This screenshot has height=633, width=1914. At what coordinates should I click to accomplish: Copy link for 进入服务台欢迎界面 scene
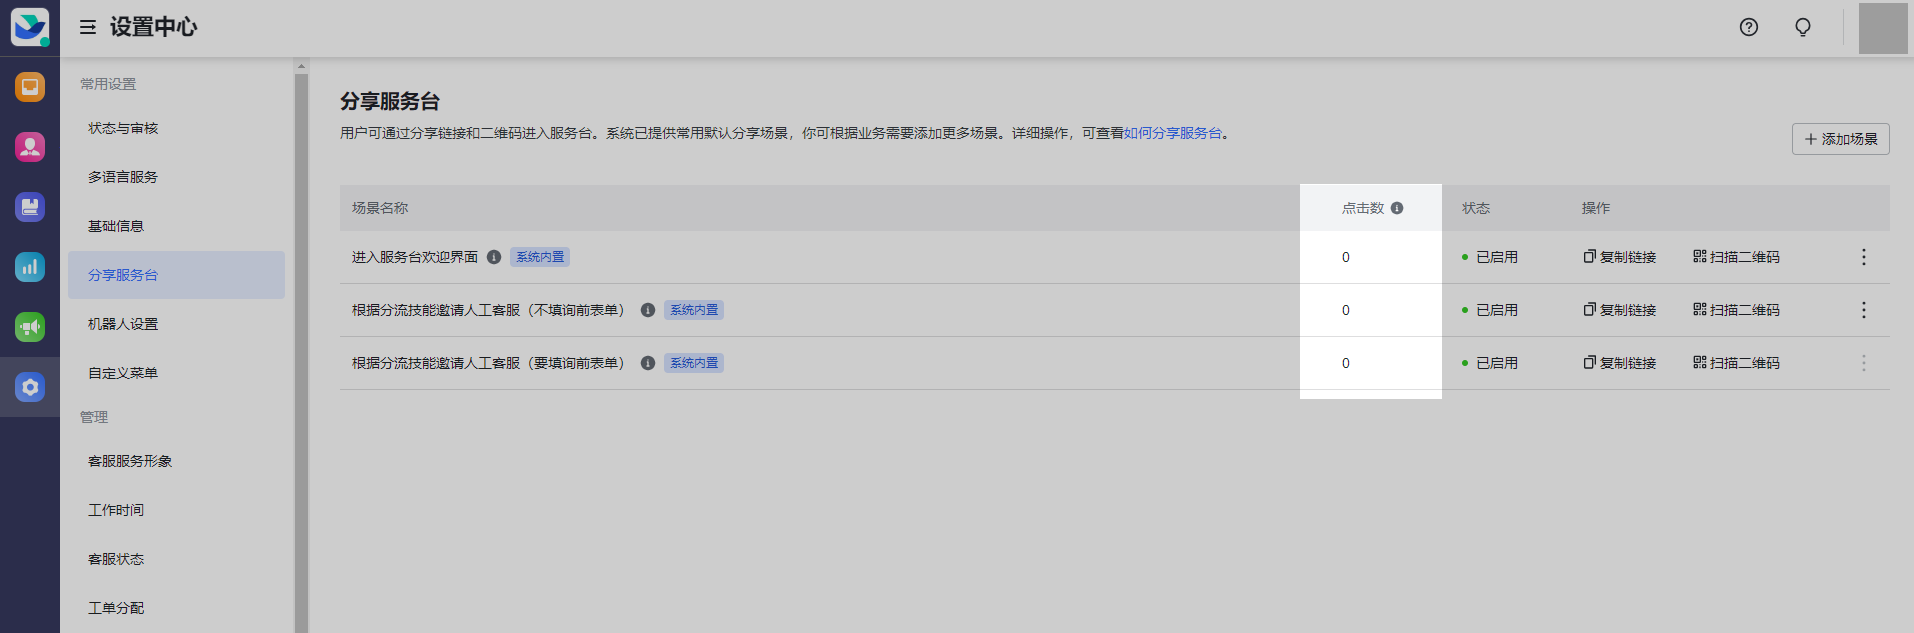pos(1620,257)
